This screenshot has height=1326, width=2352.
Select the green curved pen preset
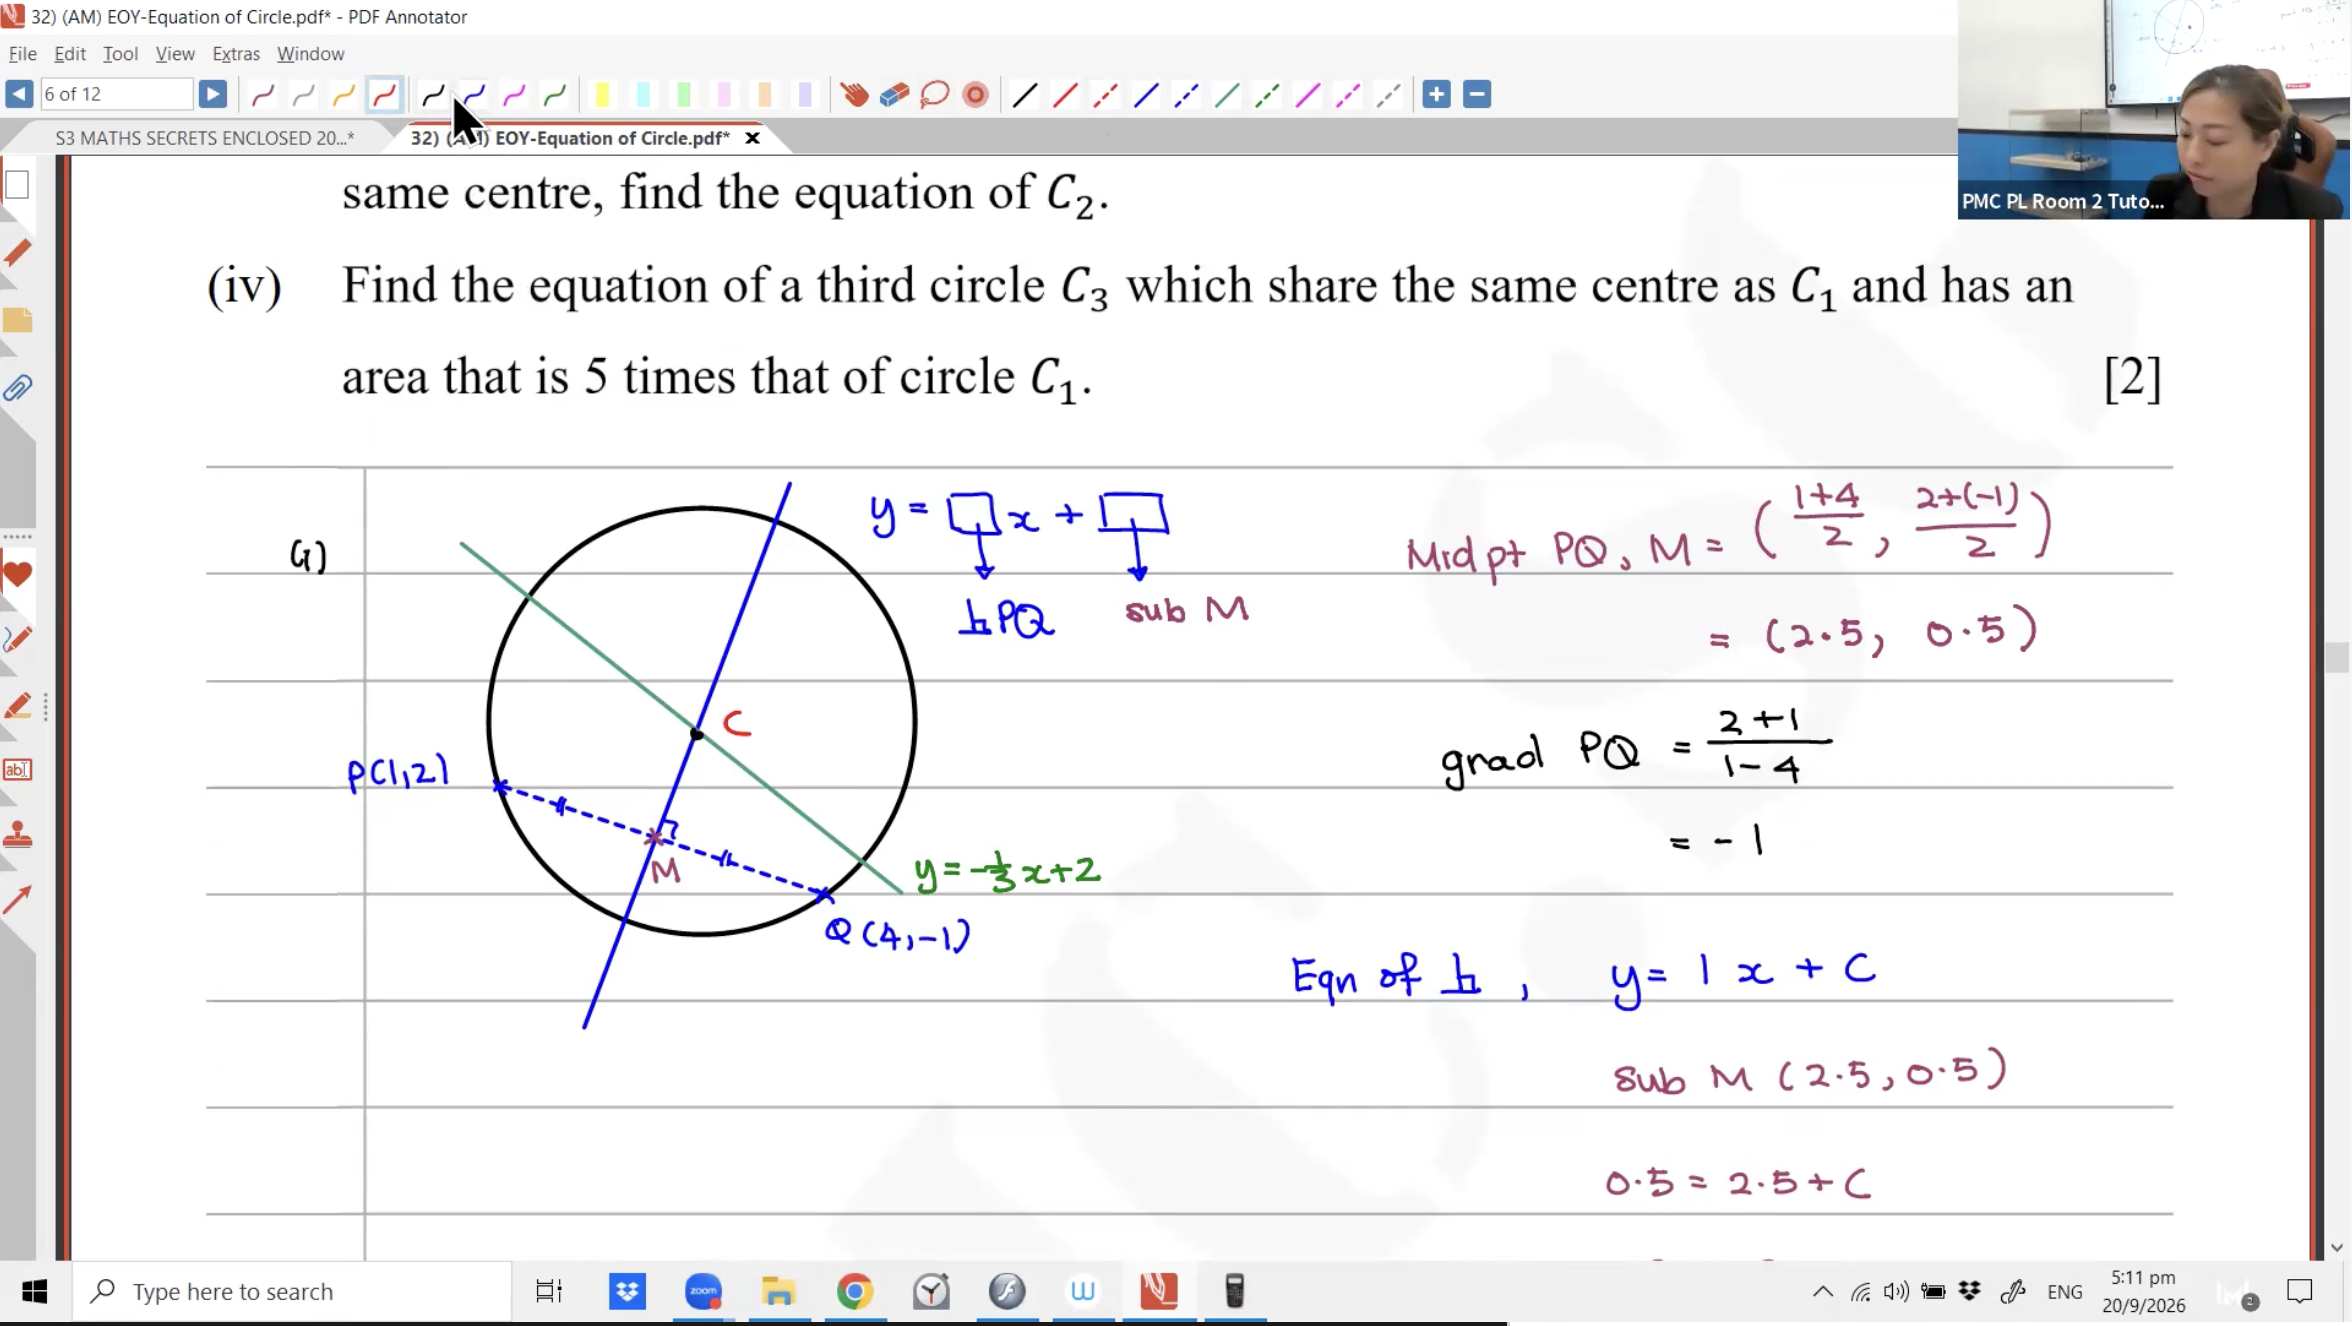click(x=554, y=95)
